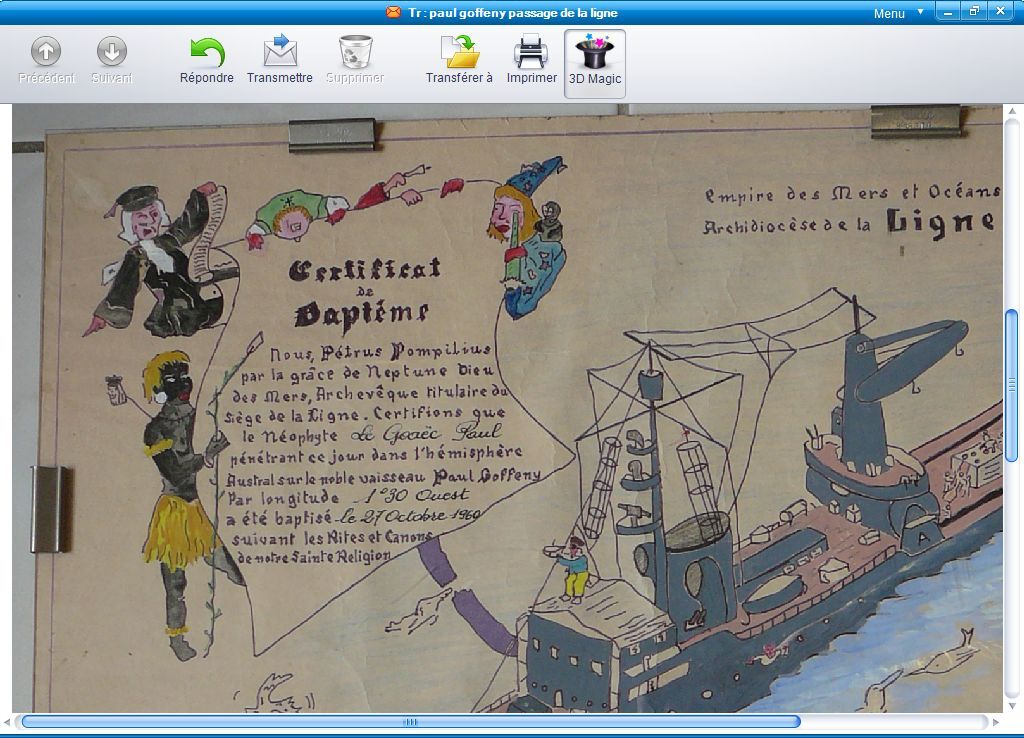Go to the previous message with Précédent

coord(46,61)
